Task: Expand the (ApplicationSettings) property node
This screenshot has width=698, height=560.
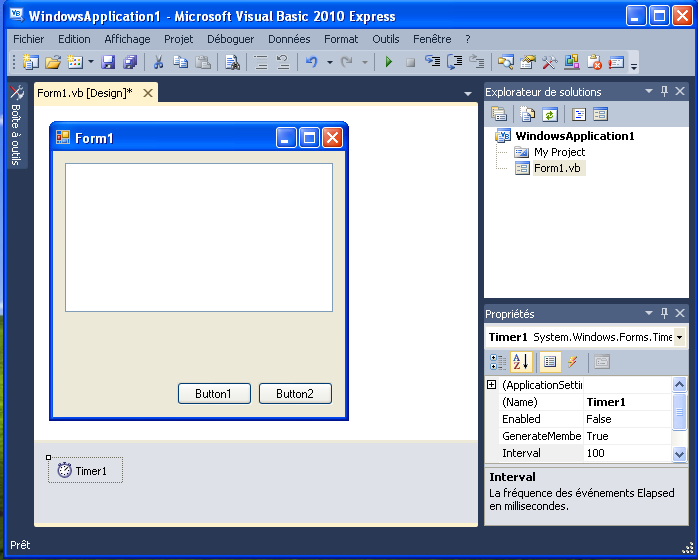Action: [x=491, y=385]
